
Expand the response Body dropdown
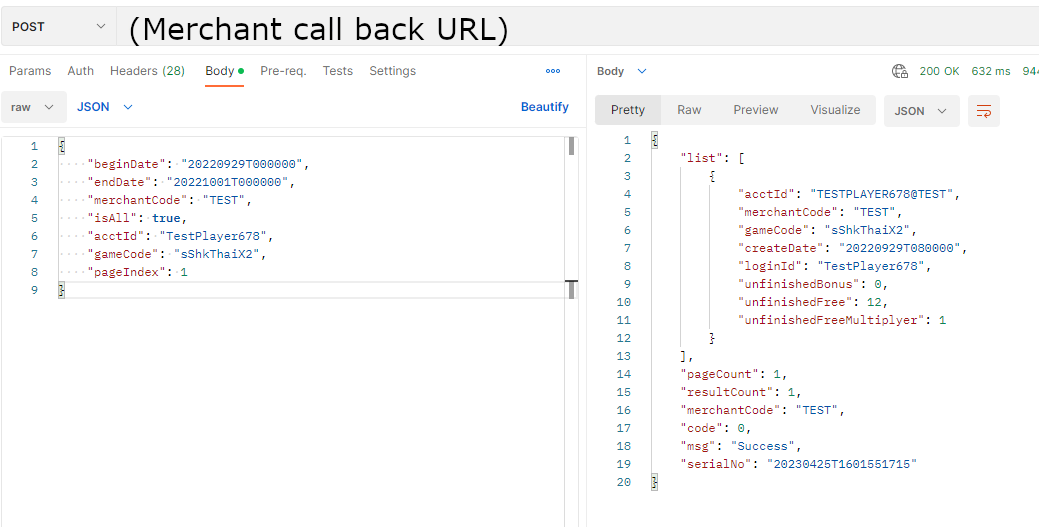(622, 71)
